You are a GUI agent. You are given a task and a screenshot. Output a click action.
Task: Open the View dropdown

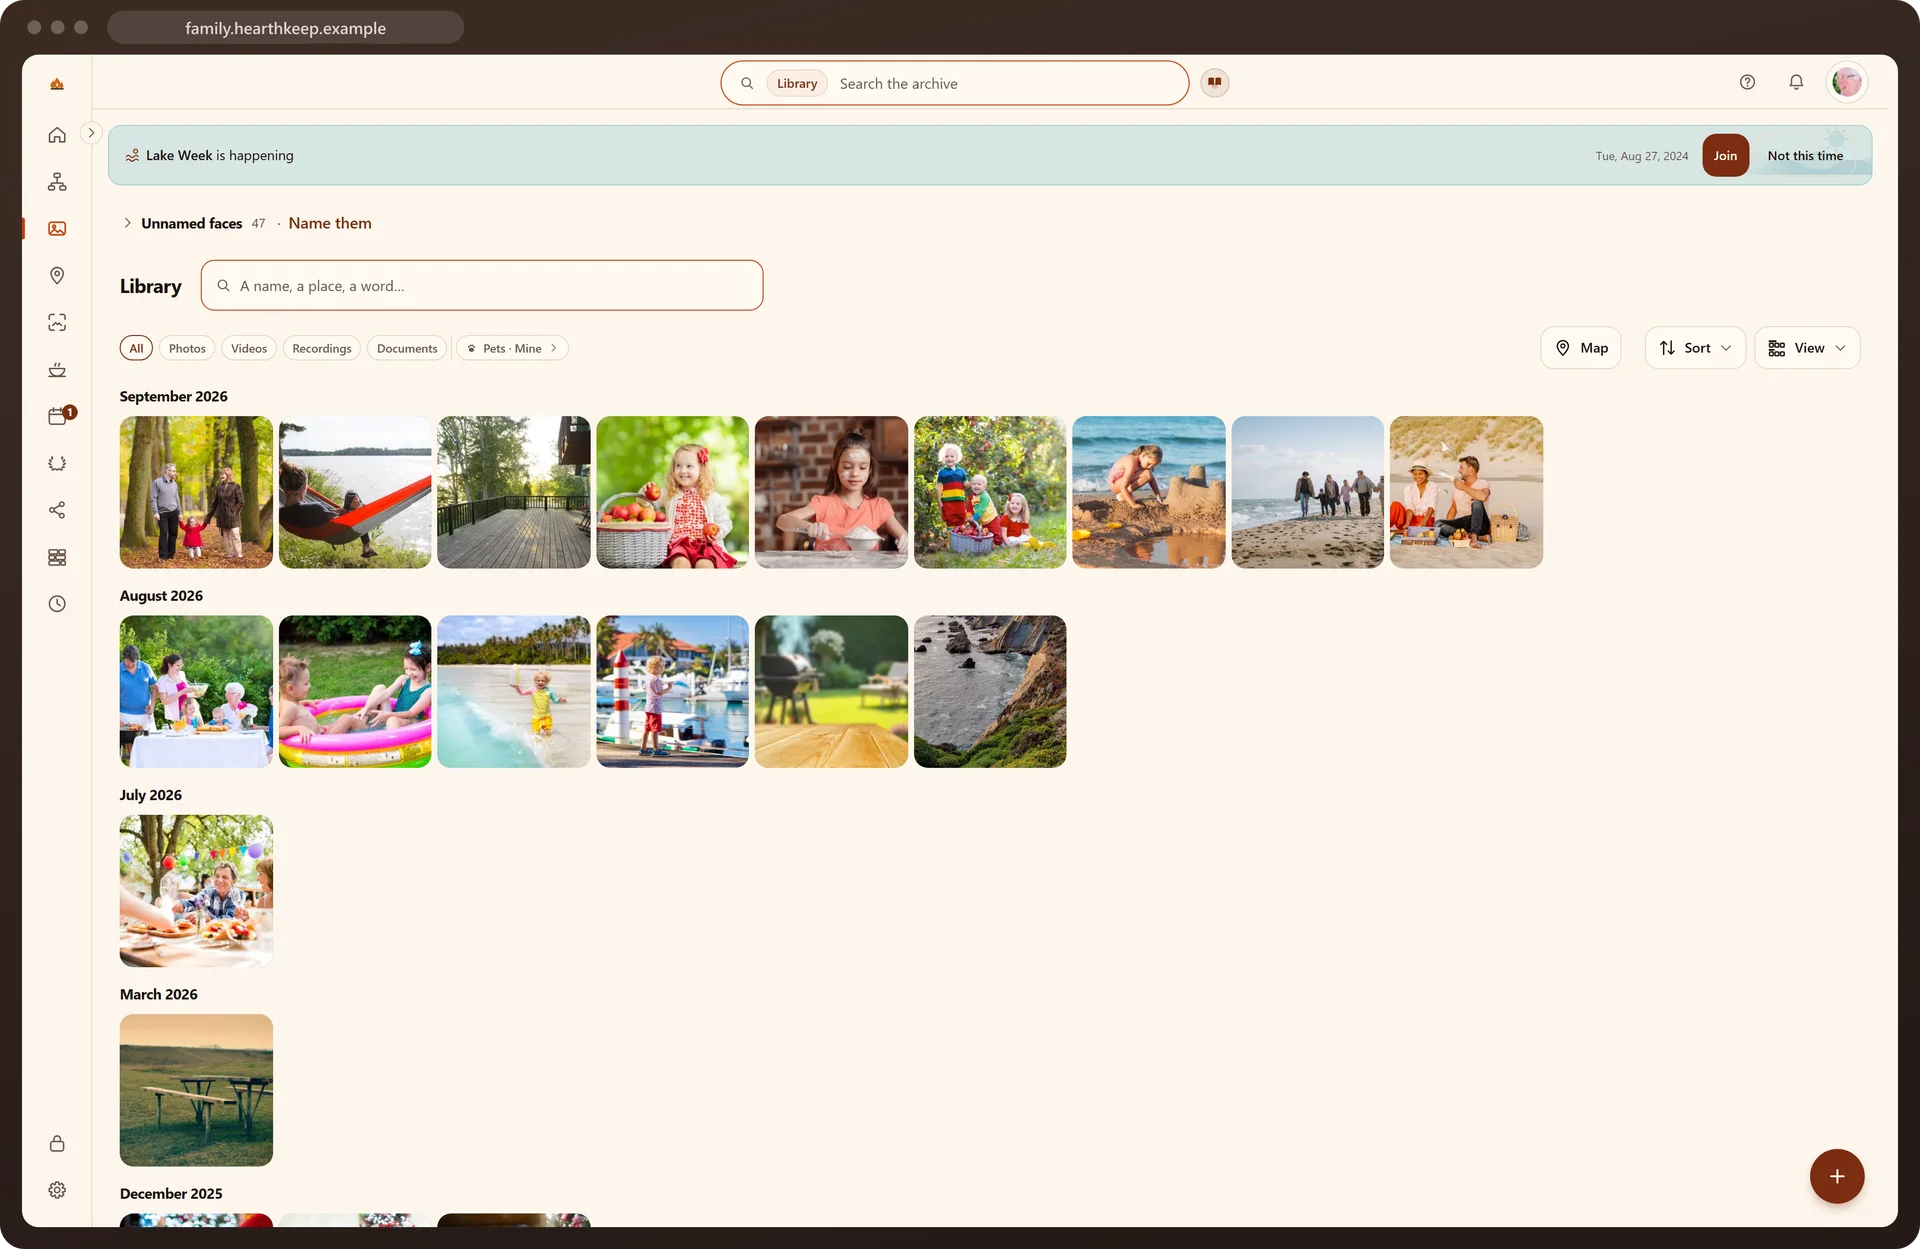[x=1807, y=348]
